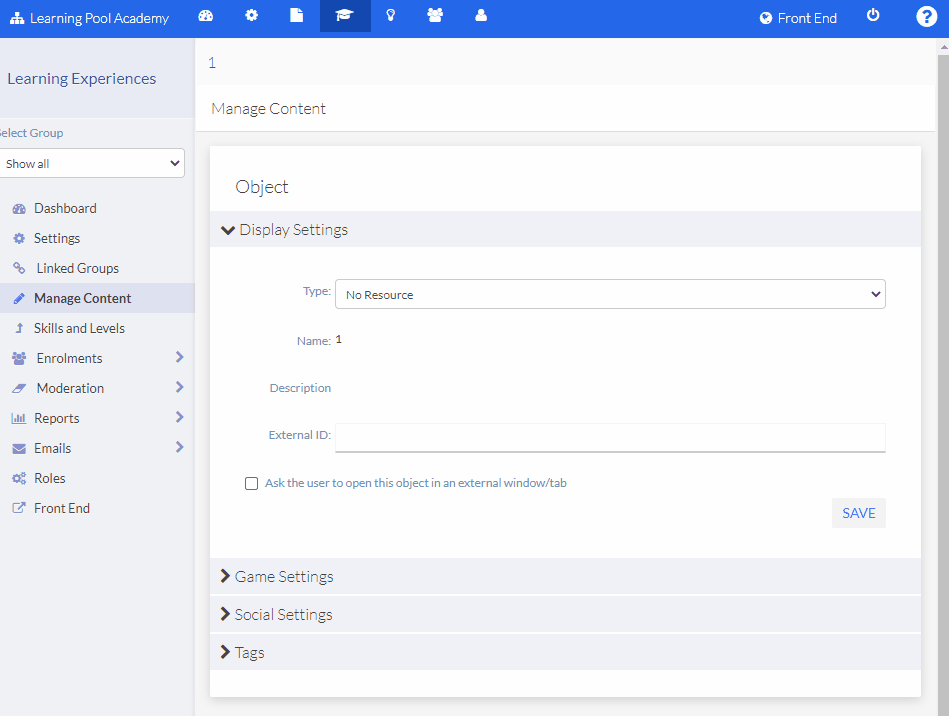949x716 pixels.
Task: Enable opening object in external window/tab
Action: (x=251, y=483)
